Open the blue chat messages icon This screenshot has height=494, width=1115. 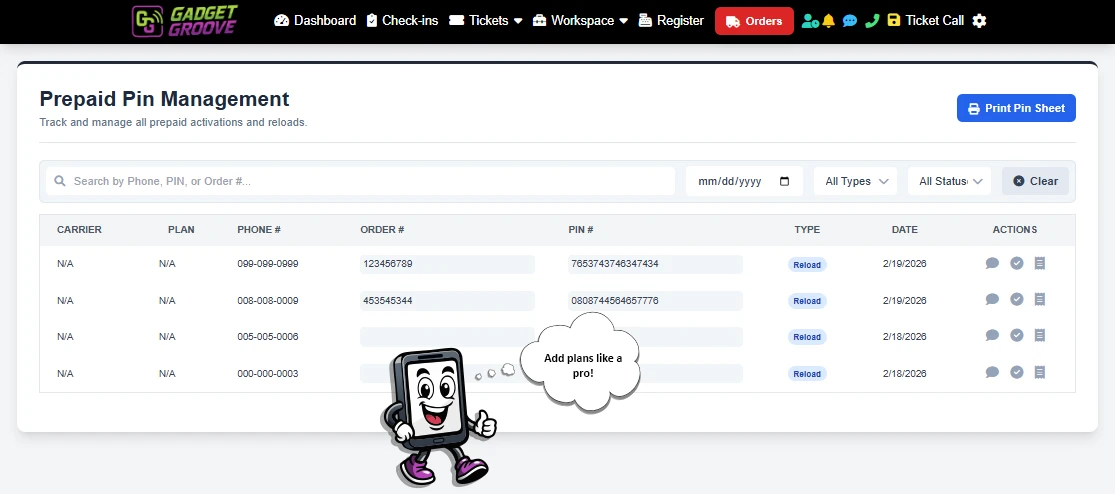click(x=850, y=21)
